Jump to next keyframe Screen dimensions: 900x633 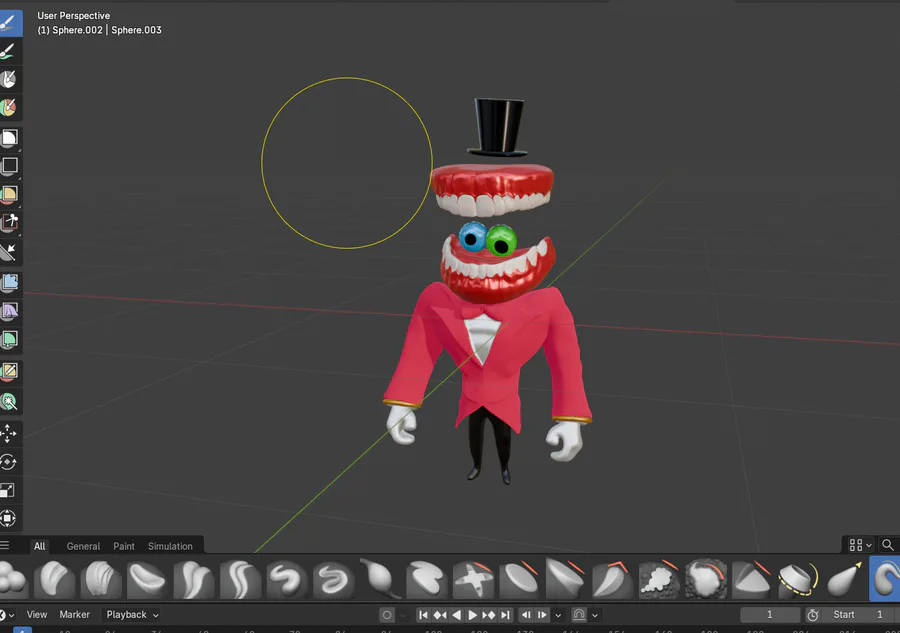coord(488,615)
